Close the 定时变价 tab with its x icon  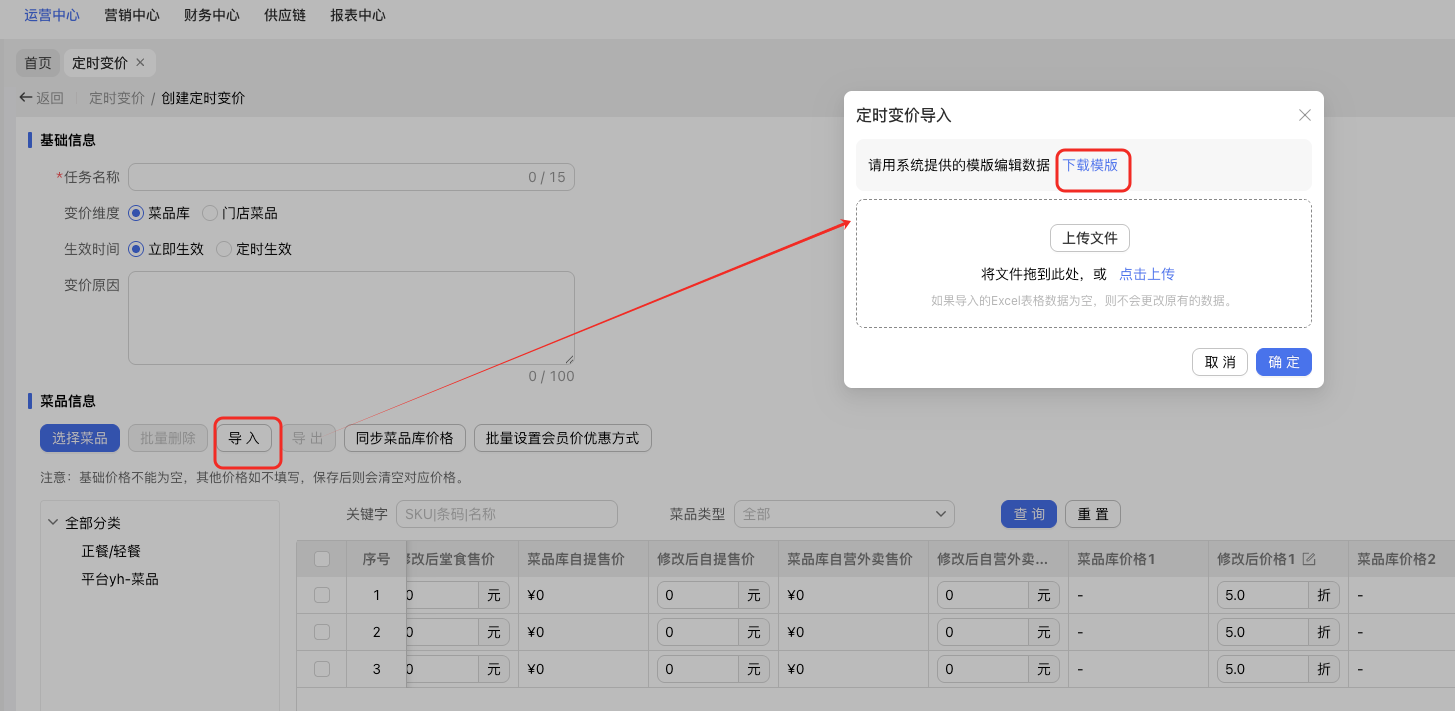(140, 63)
